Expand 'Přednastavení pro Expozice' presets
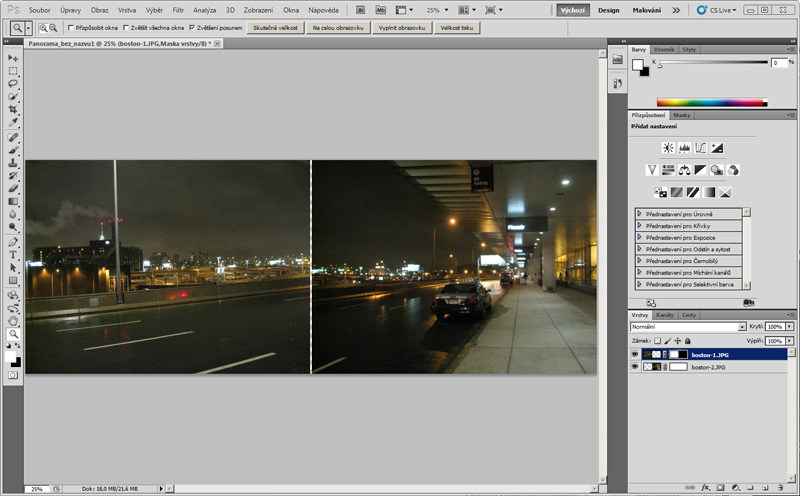This screenshot has height=496, width=800. tap(640, 237)
